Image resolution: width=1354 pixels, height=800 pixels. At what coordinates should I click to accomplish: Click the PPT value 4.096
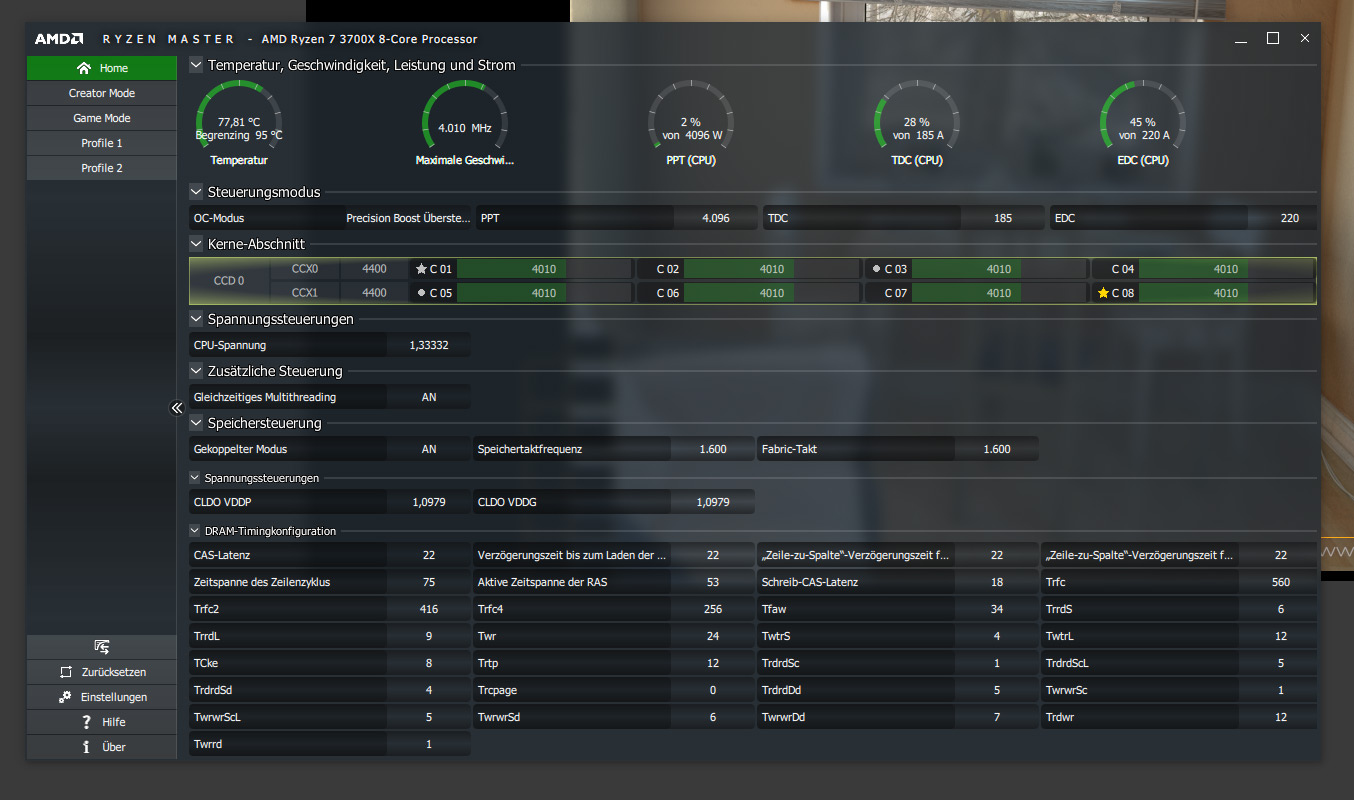pos(716,218)
